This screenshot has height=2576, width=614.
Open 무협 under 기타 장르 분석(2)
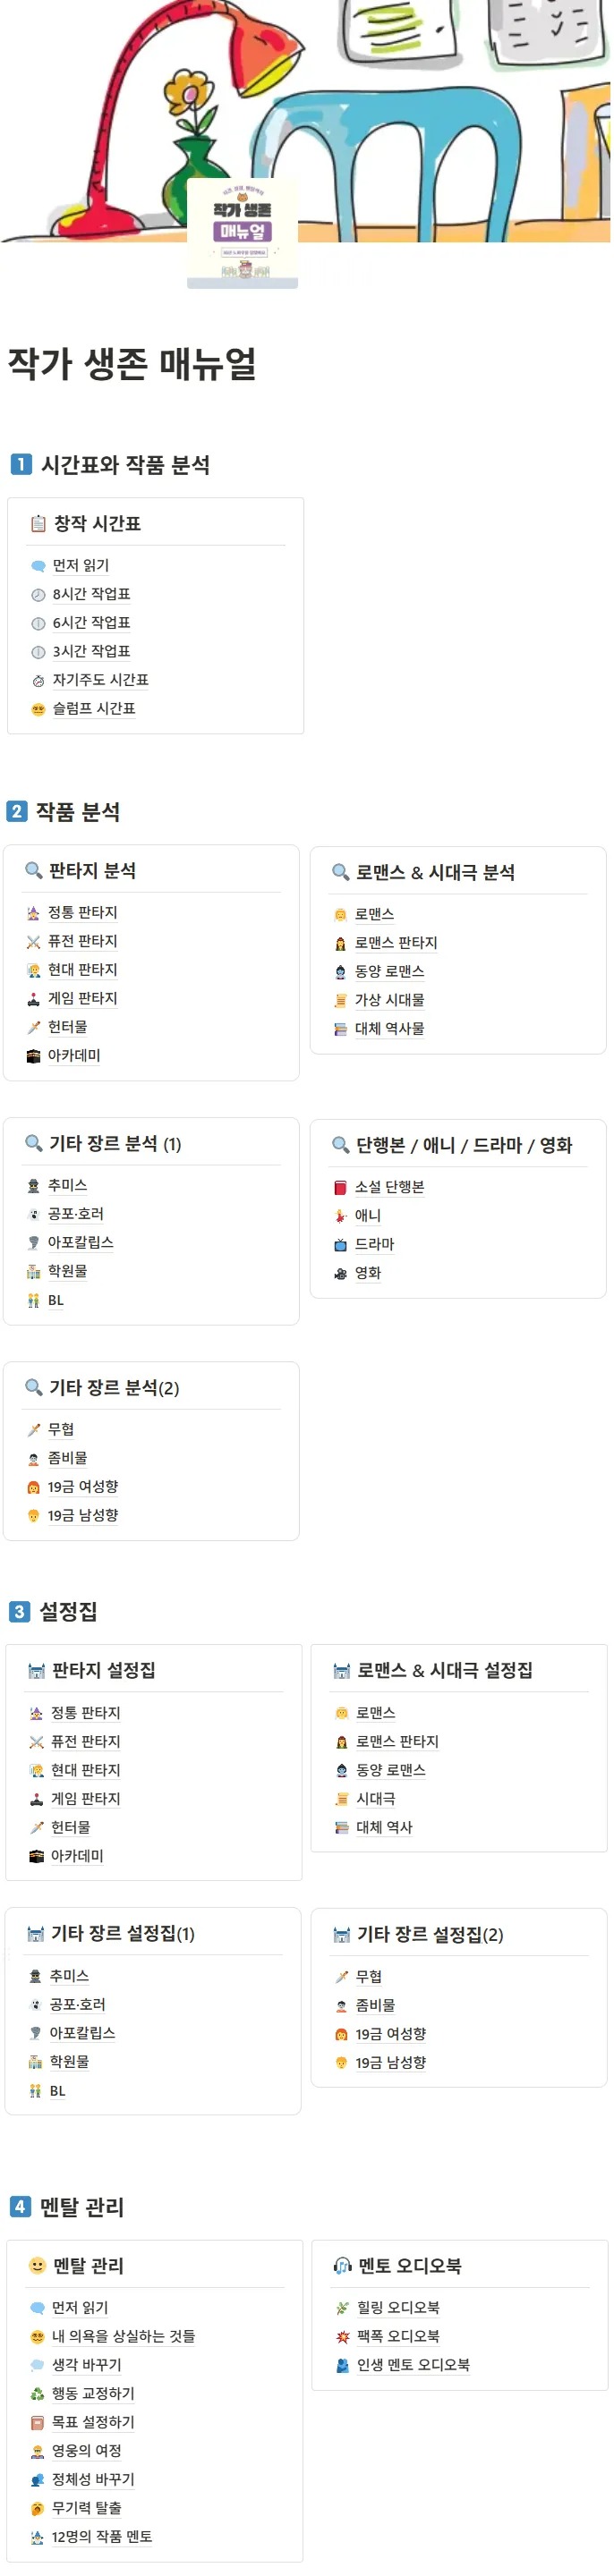click(61, 1430)
